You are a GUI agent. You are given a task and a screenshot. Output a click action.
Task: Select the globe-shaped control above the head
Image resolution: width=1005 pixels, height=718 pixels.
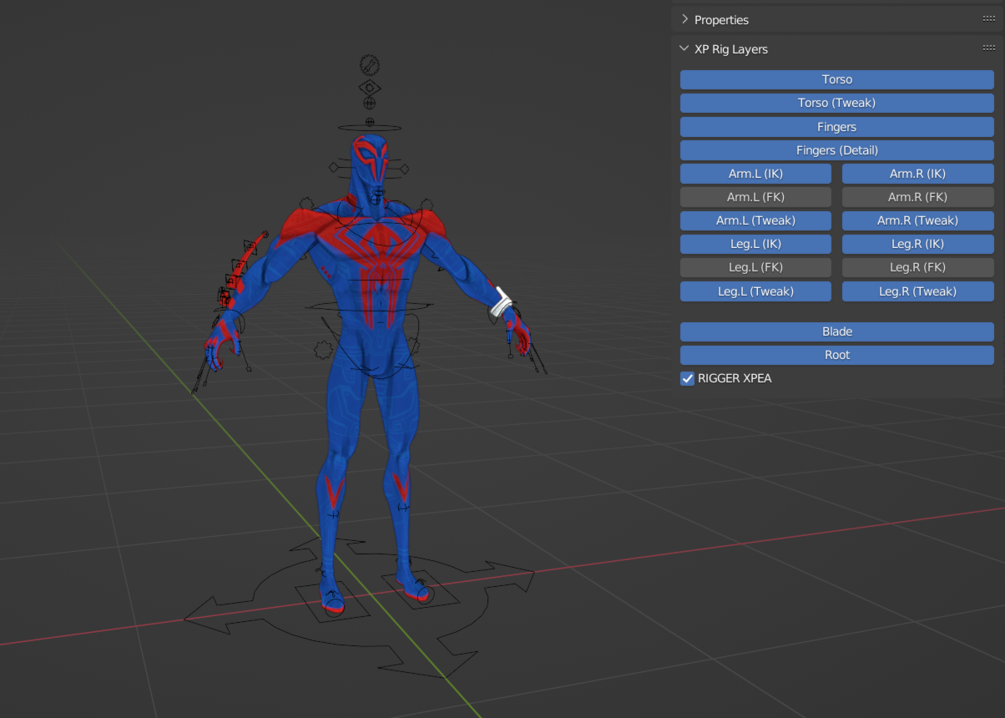(369, 103)
